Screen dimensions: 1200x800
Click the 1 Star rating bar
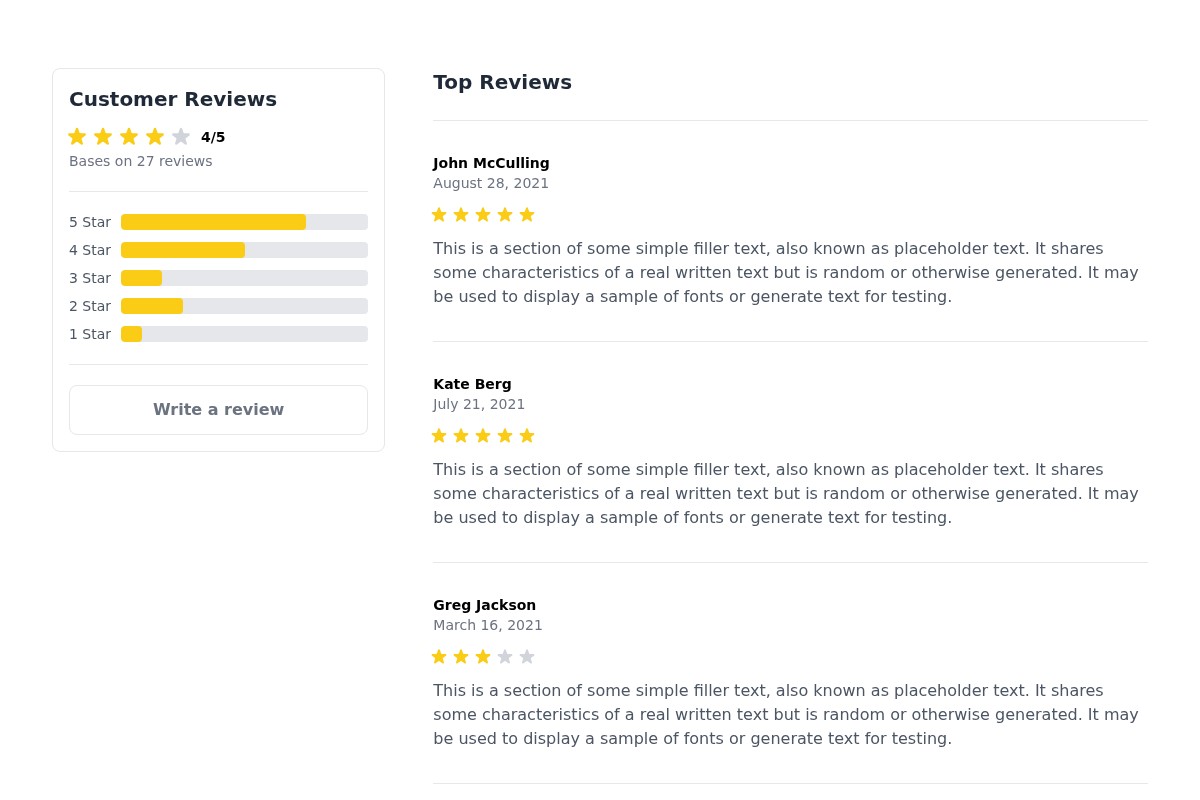coord(244,334)
